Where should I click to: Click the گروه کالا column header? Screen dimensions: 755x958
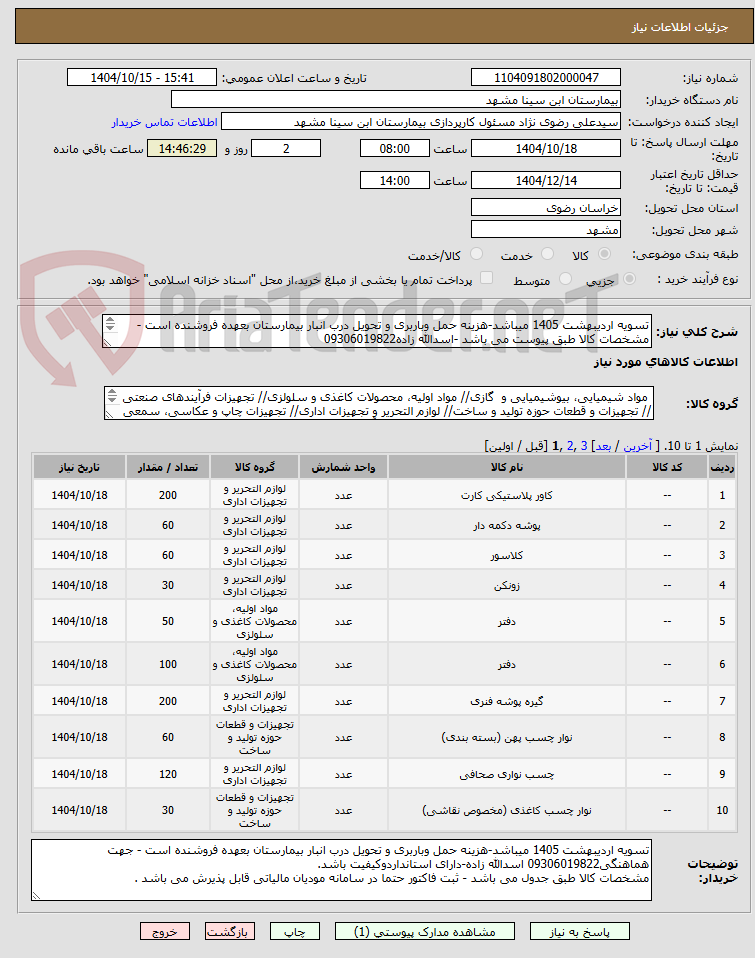255,467
